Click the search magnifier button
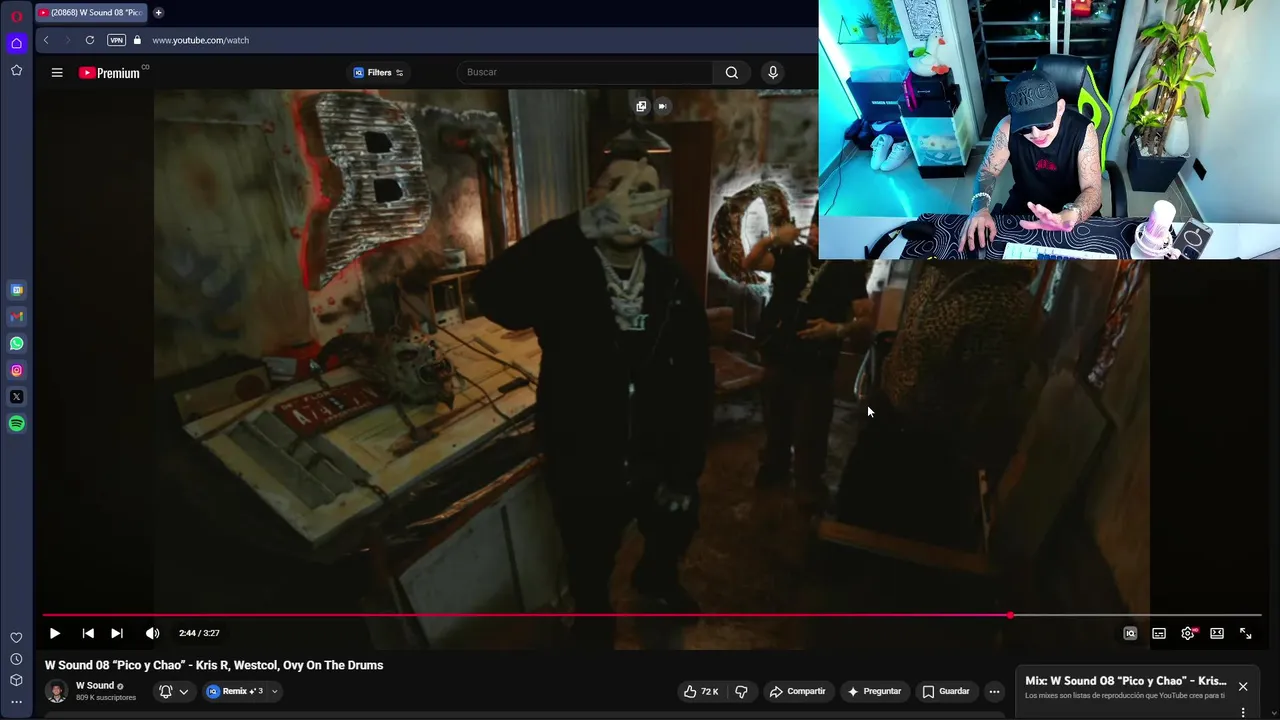The height and width of the screenshot is (720, 1280). point(732,72)
